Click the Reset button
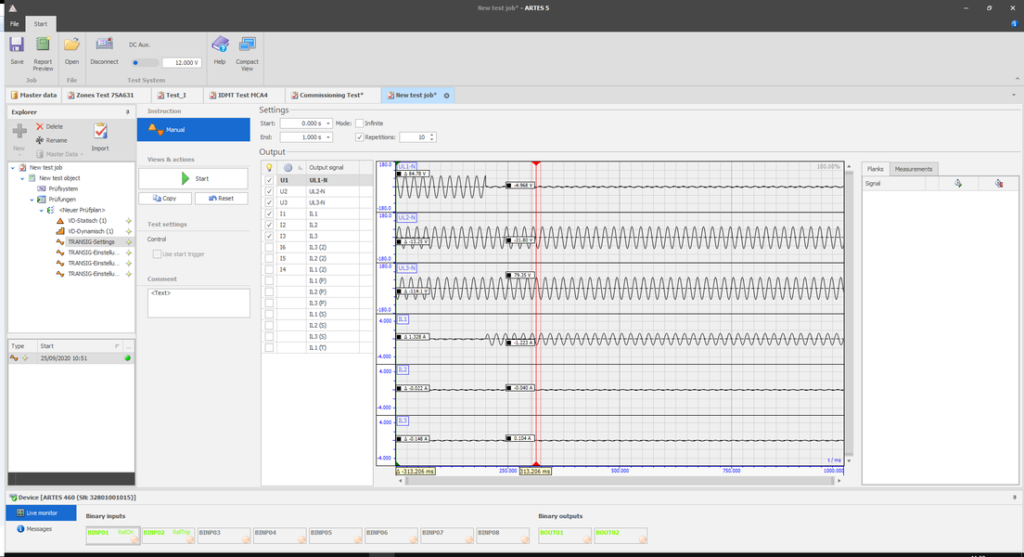 [221, 198]
